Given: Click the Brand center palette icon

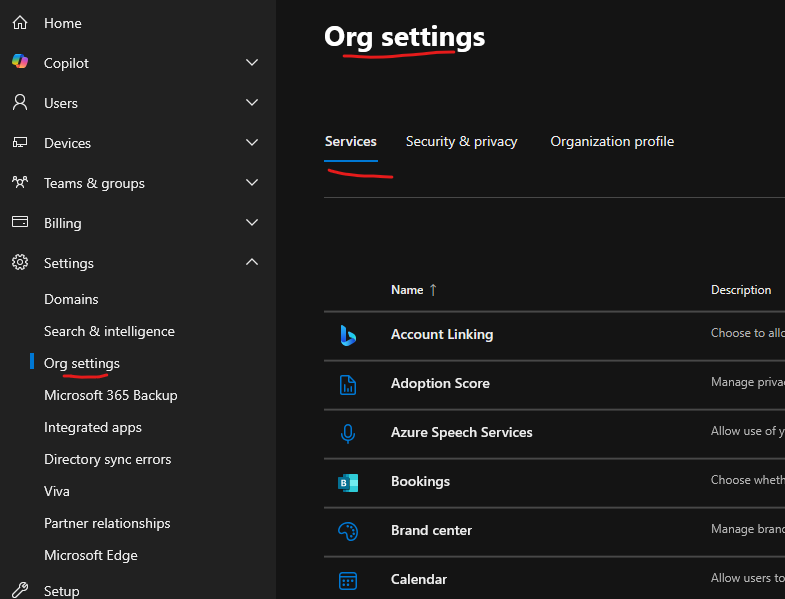Looking at the screenshot, I should pyautogui.click(x=348, y=531).
